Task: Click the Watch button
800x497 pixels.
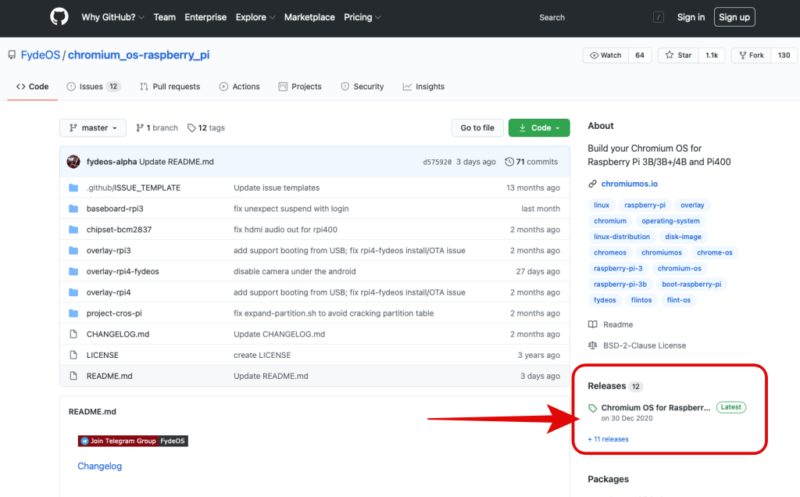Action: (x=606, y=55)
